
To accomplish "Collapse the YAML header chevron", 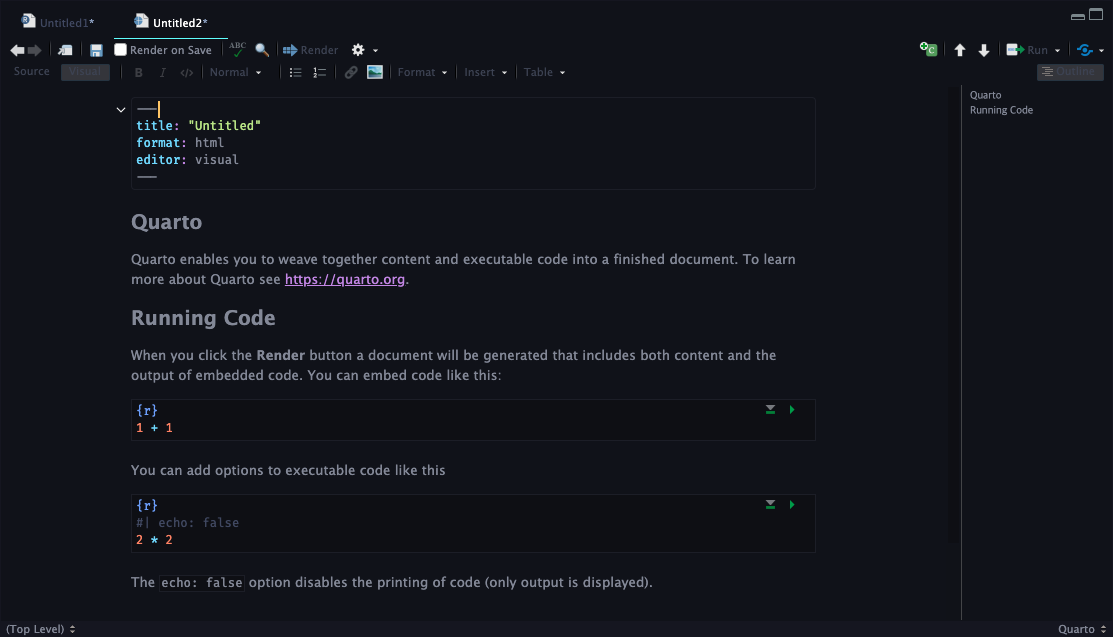I will click(x=121, y=110).
